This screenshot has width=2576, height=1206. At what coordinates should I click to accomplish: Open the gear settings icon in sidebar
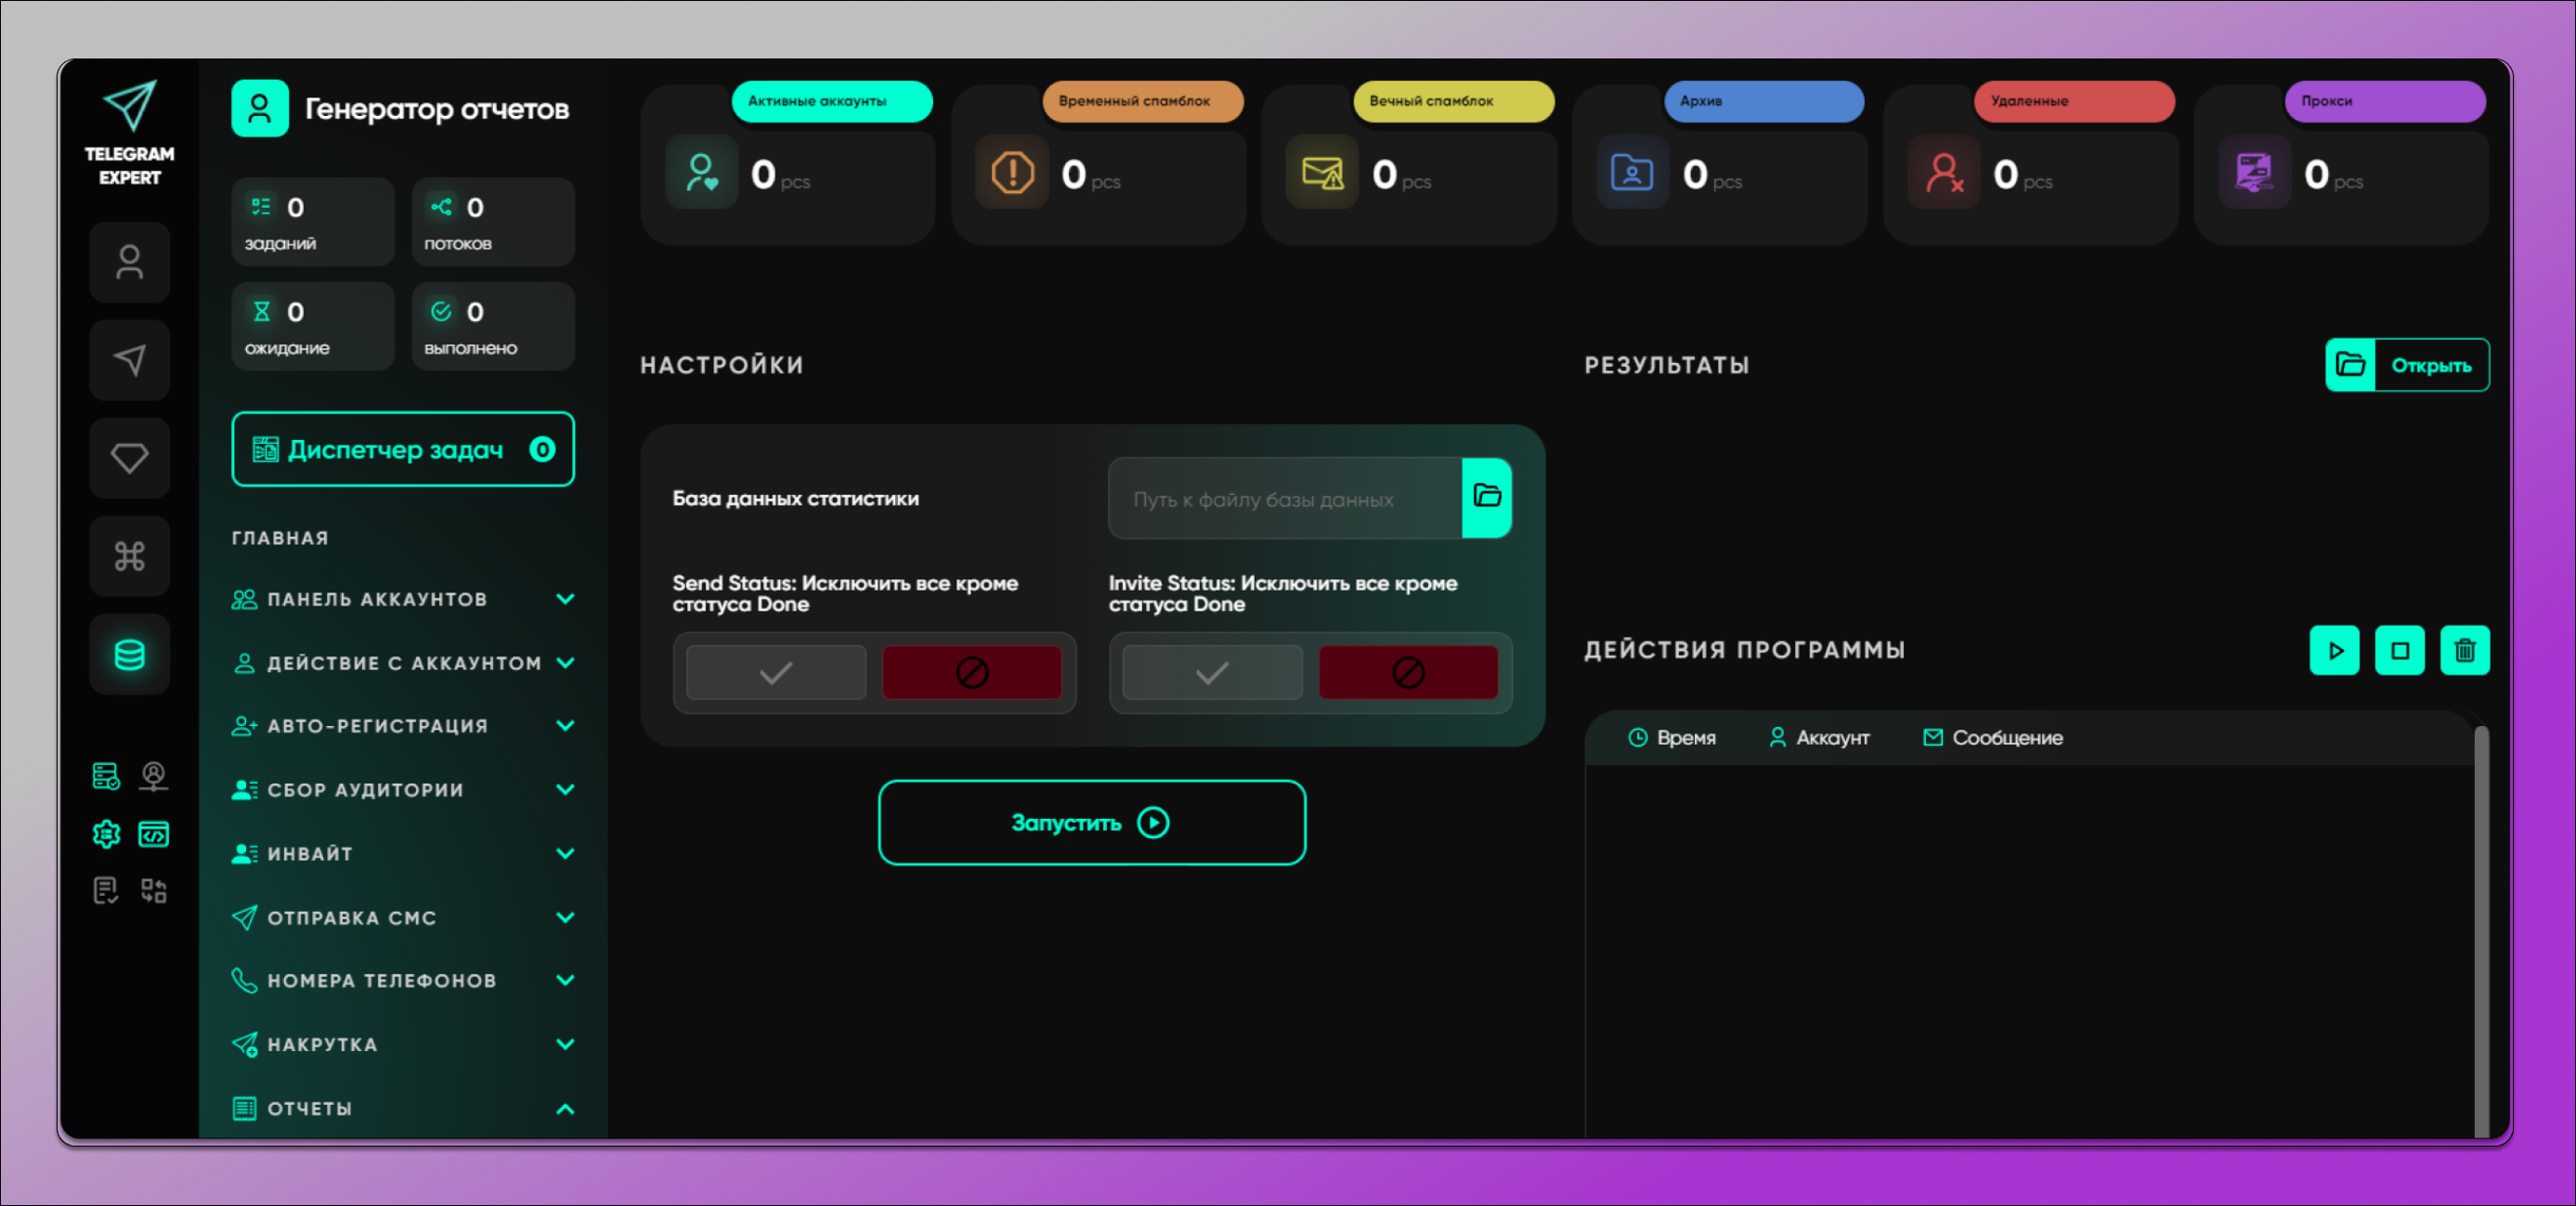pyautogui.click(x=106, y=833)
